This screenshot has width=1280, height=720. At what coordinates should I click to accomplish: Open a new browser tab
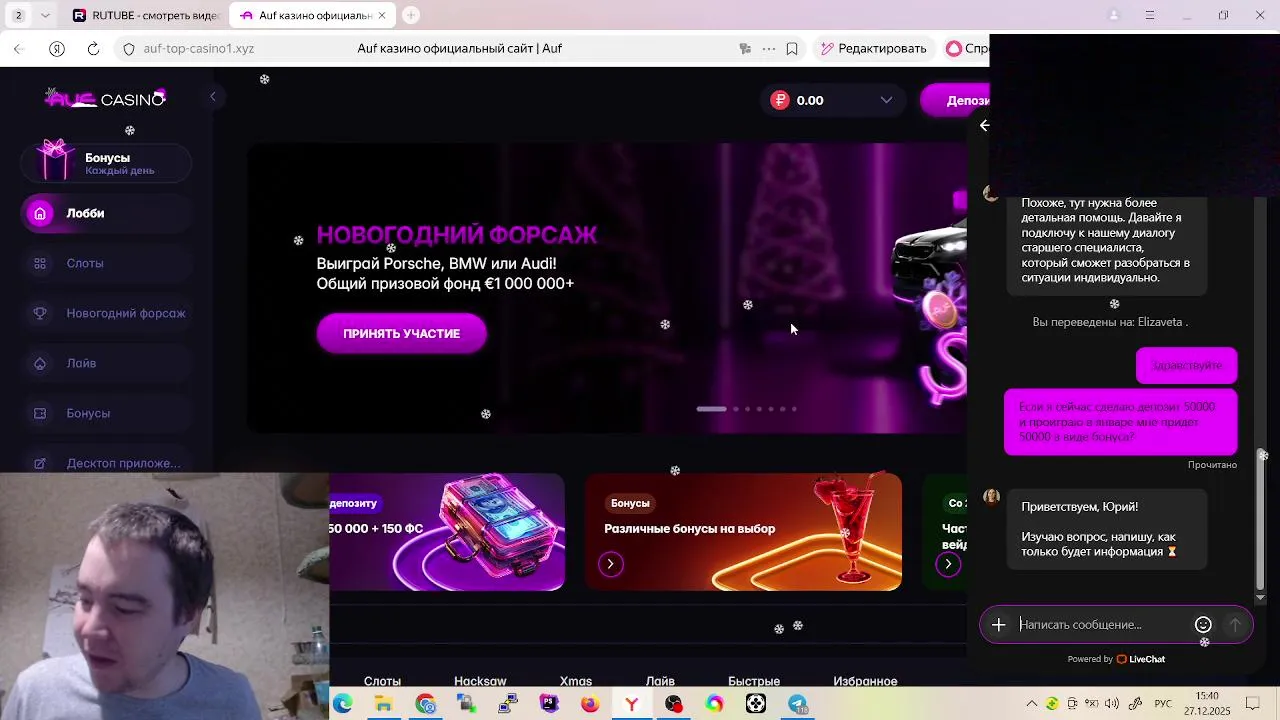point(411,15)
